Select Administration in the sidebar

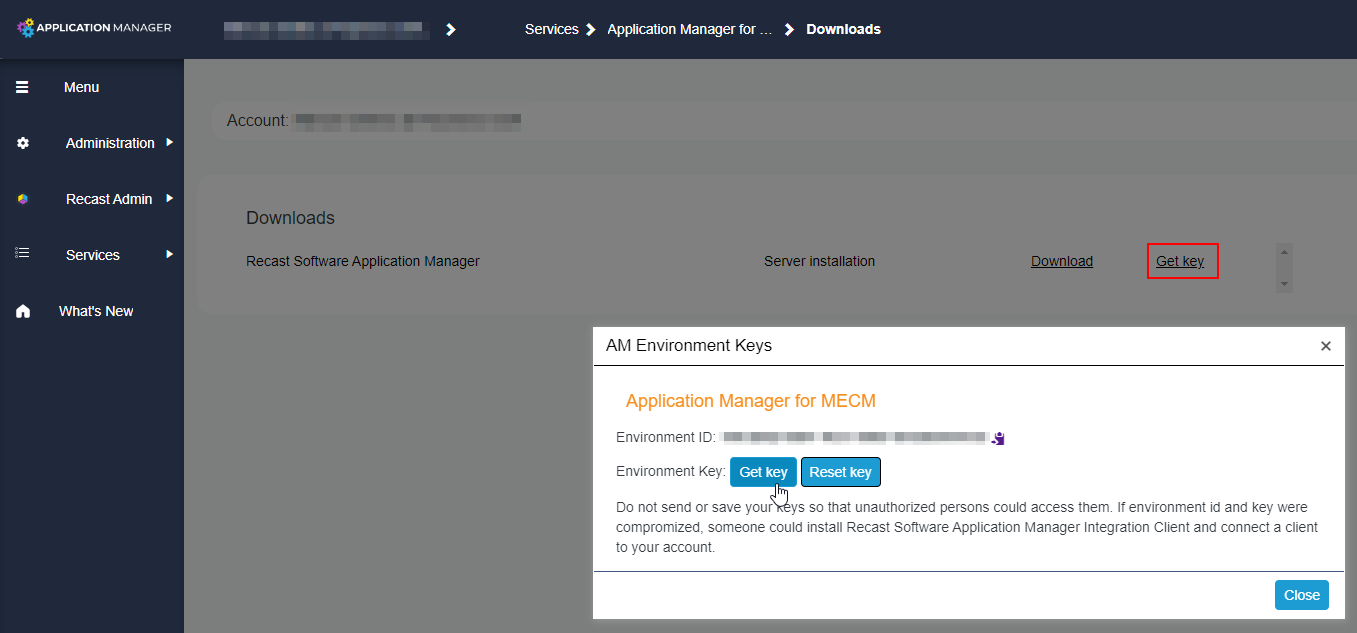(110, 143)
